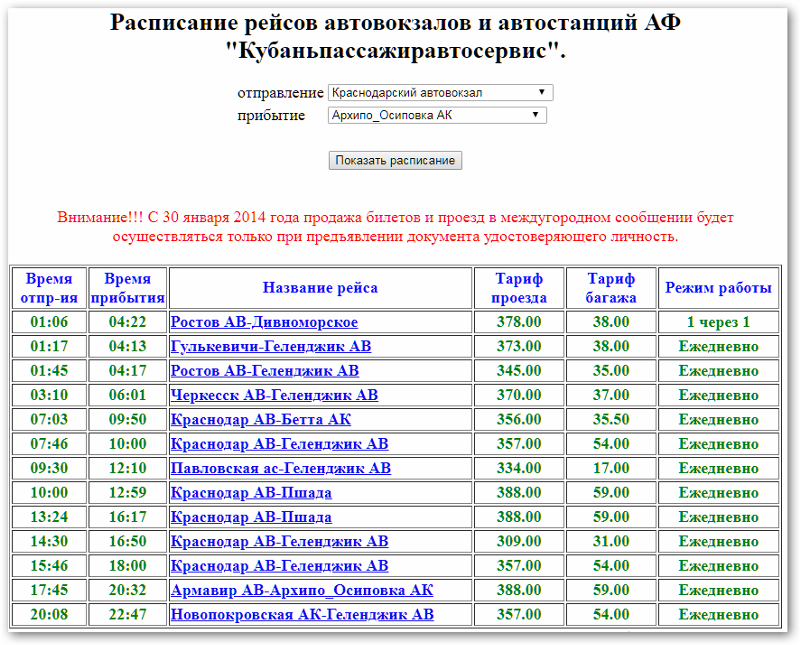800x645 pixels.
Task: Click baggage fare 37.00
Action: tap(611, 395)
